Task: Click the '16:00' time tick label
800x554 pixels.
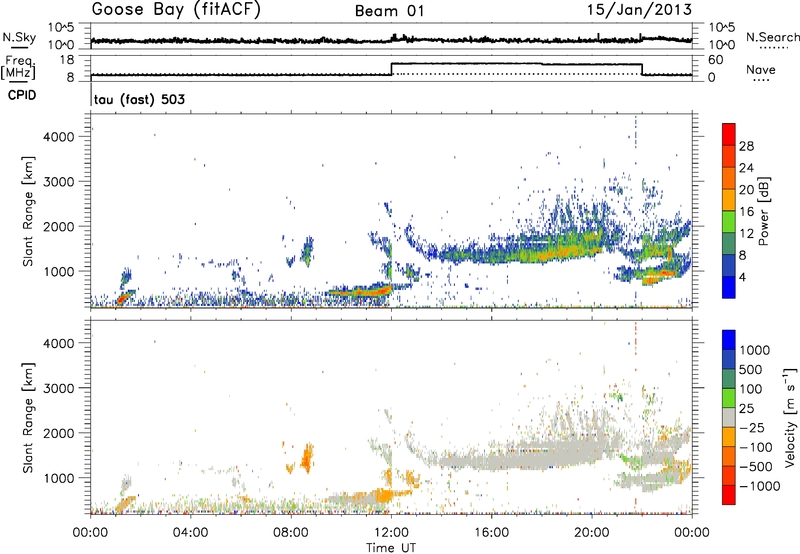Action: [491, 533]
